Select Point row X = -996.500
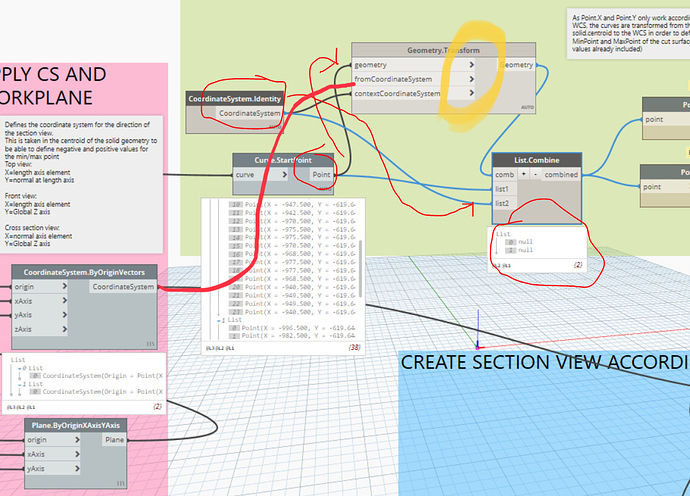The image size is (690, 496). tap(292, 328)
